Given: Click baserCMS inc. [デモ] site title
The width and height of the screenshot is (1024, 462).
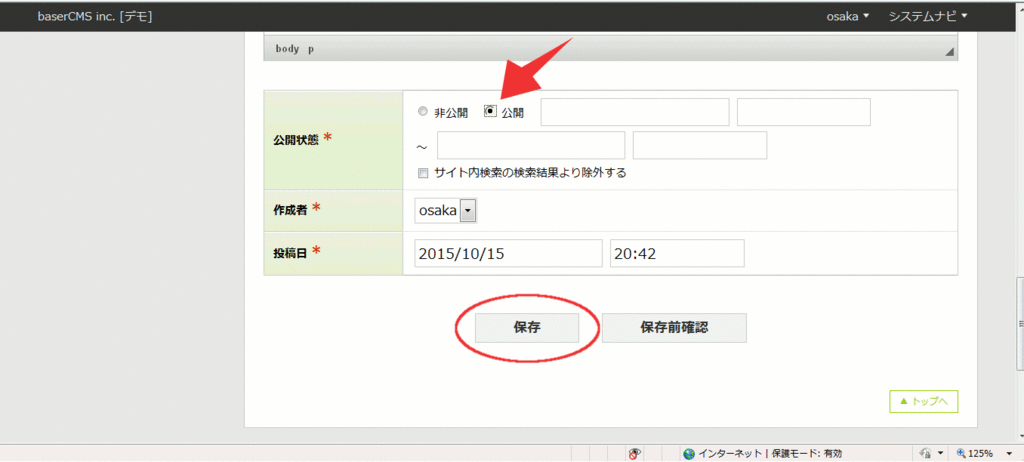Looking at the screenshot, I should tap(95, 16).
